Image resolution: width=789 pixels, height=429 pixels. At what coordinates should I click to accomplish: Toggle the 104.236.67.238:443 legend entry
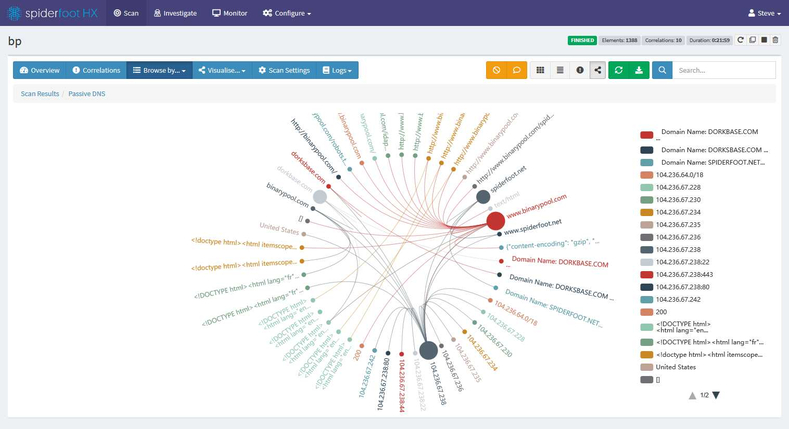pos(677,275)
